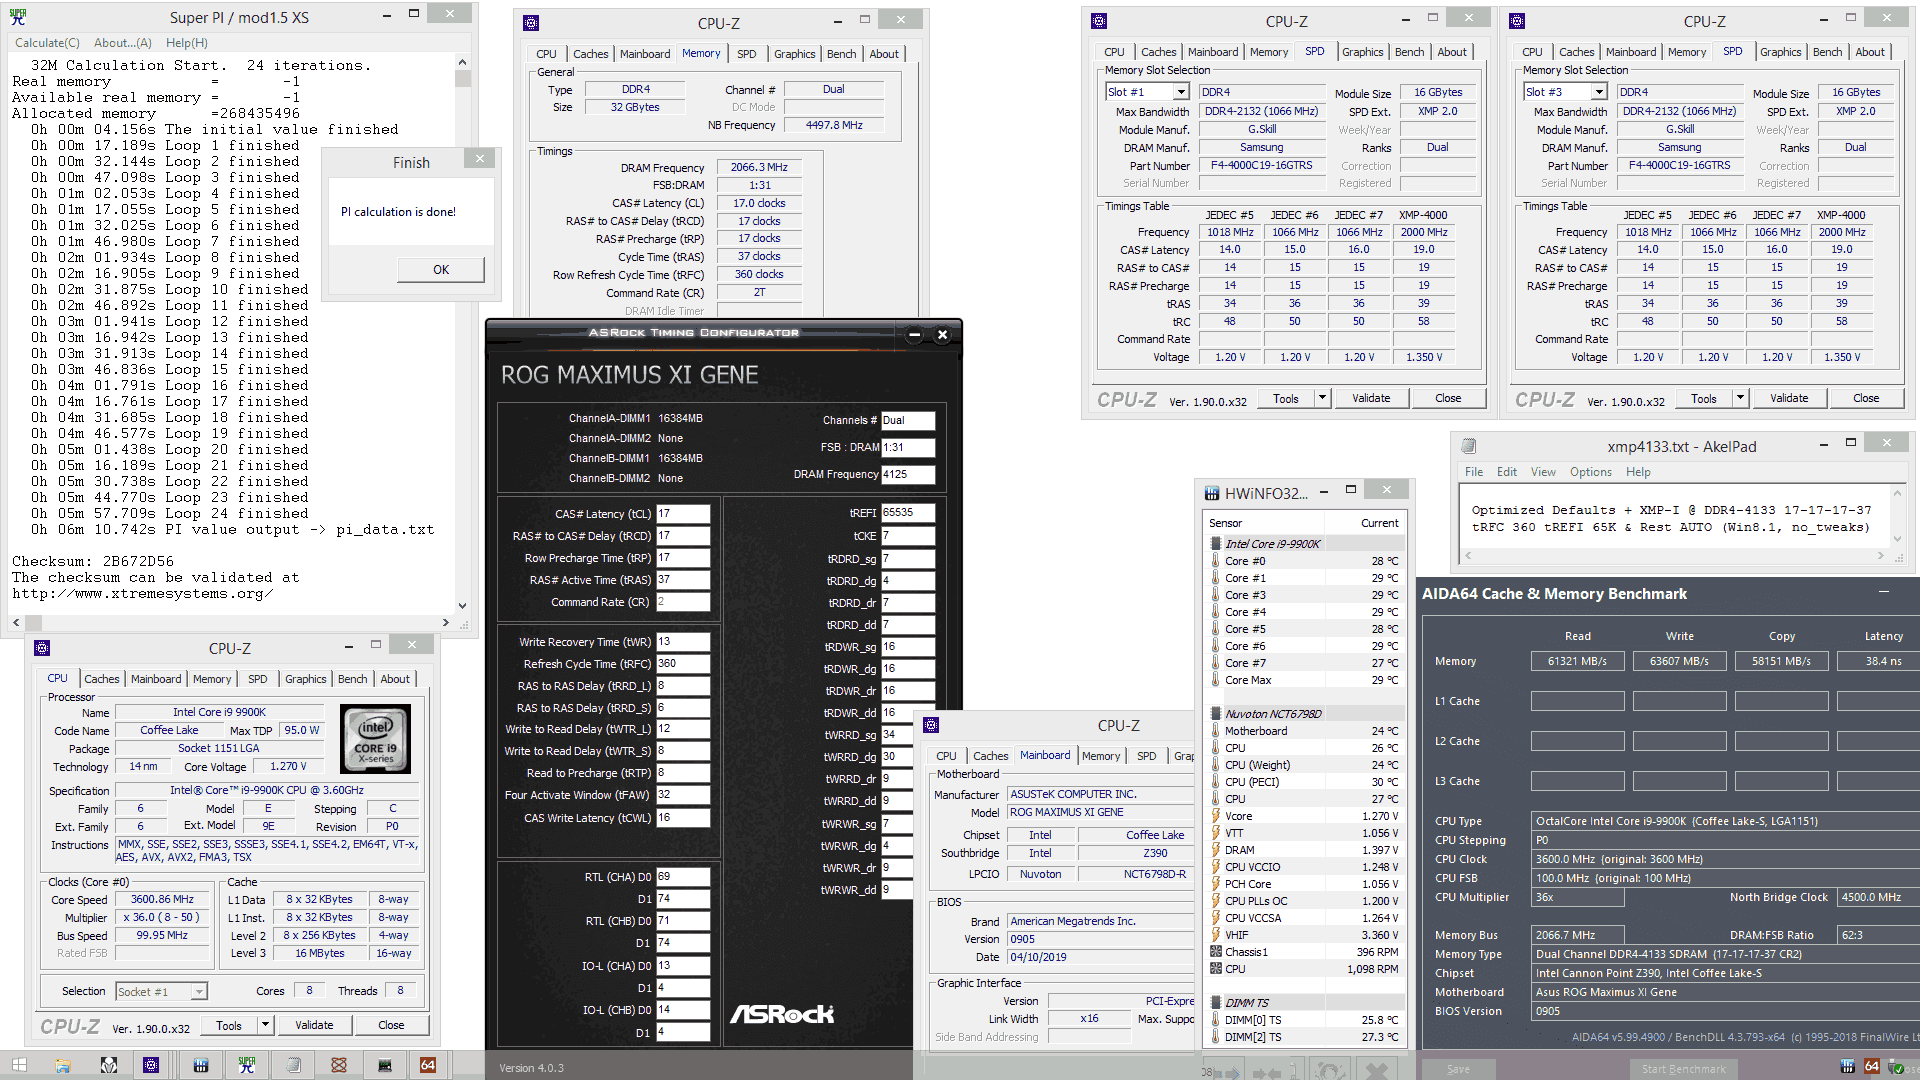Open Tools dropdown arrow in Slot #3 CPU-Z window
Viewport: 1920px width, 1080px height.
[x=1740, y=398]
